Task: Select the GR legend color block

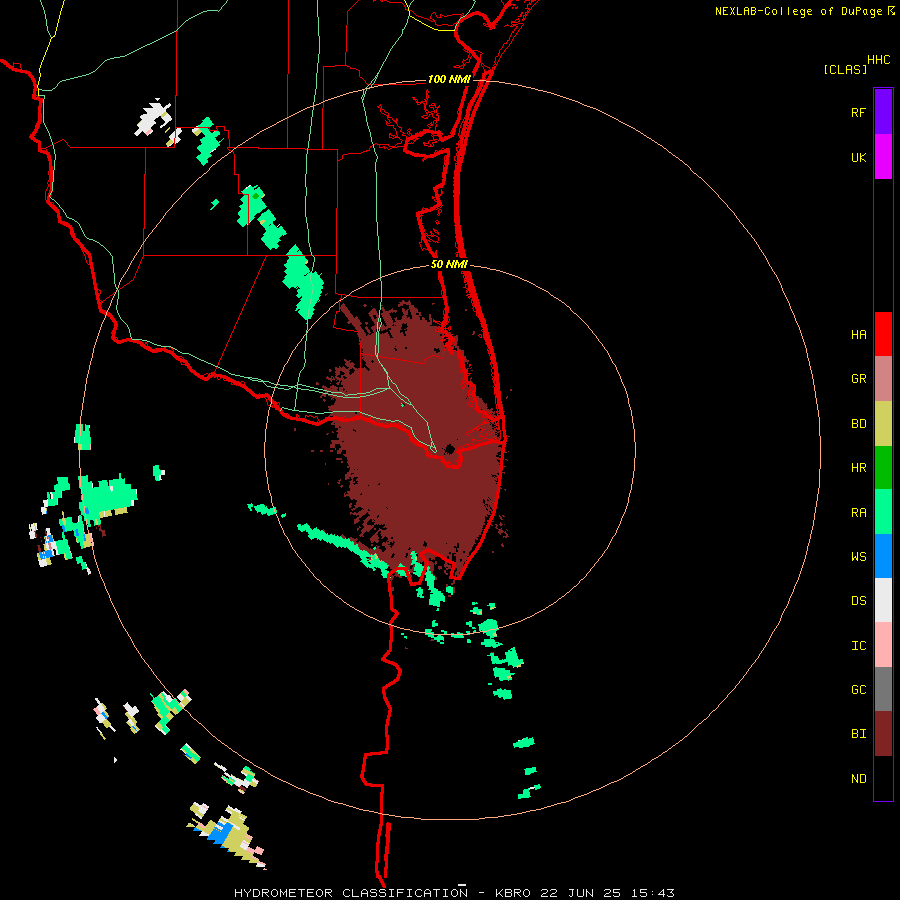Action: click(x=883, y=379)
